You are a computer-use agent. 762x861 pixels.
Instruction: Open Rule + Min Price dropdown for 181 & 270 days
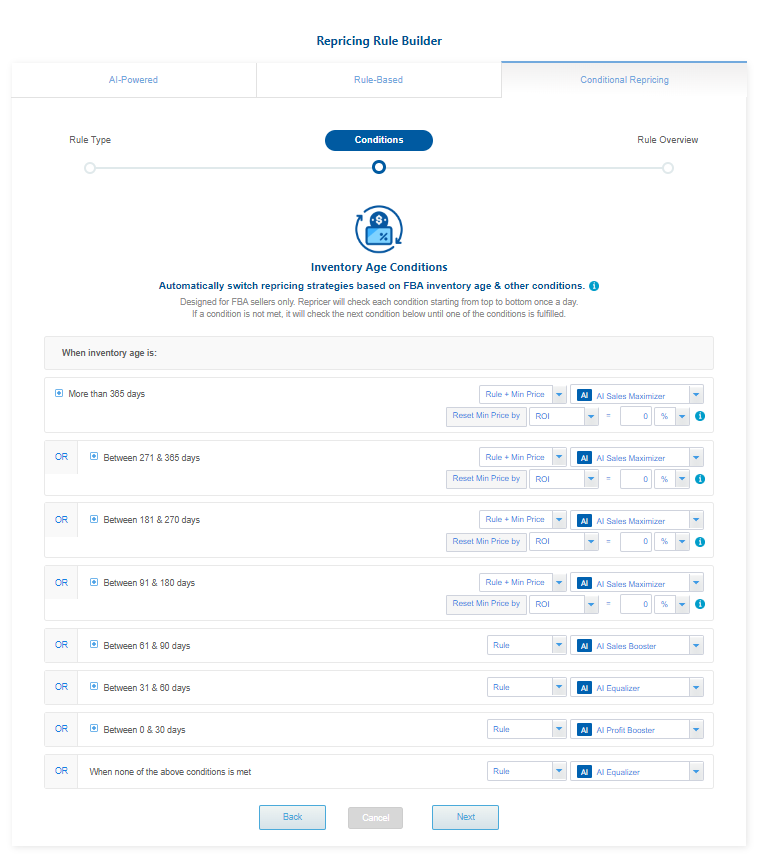pos(522,519)
